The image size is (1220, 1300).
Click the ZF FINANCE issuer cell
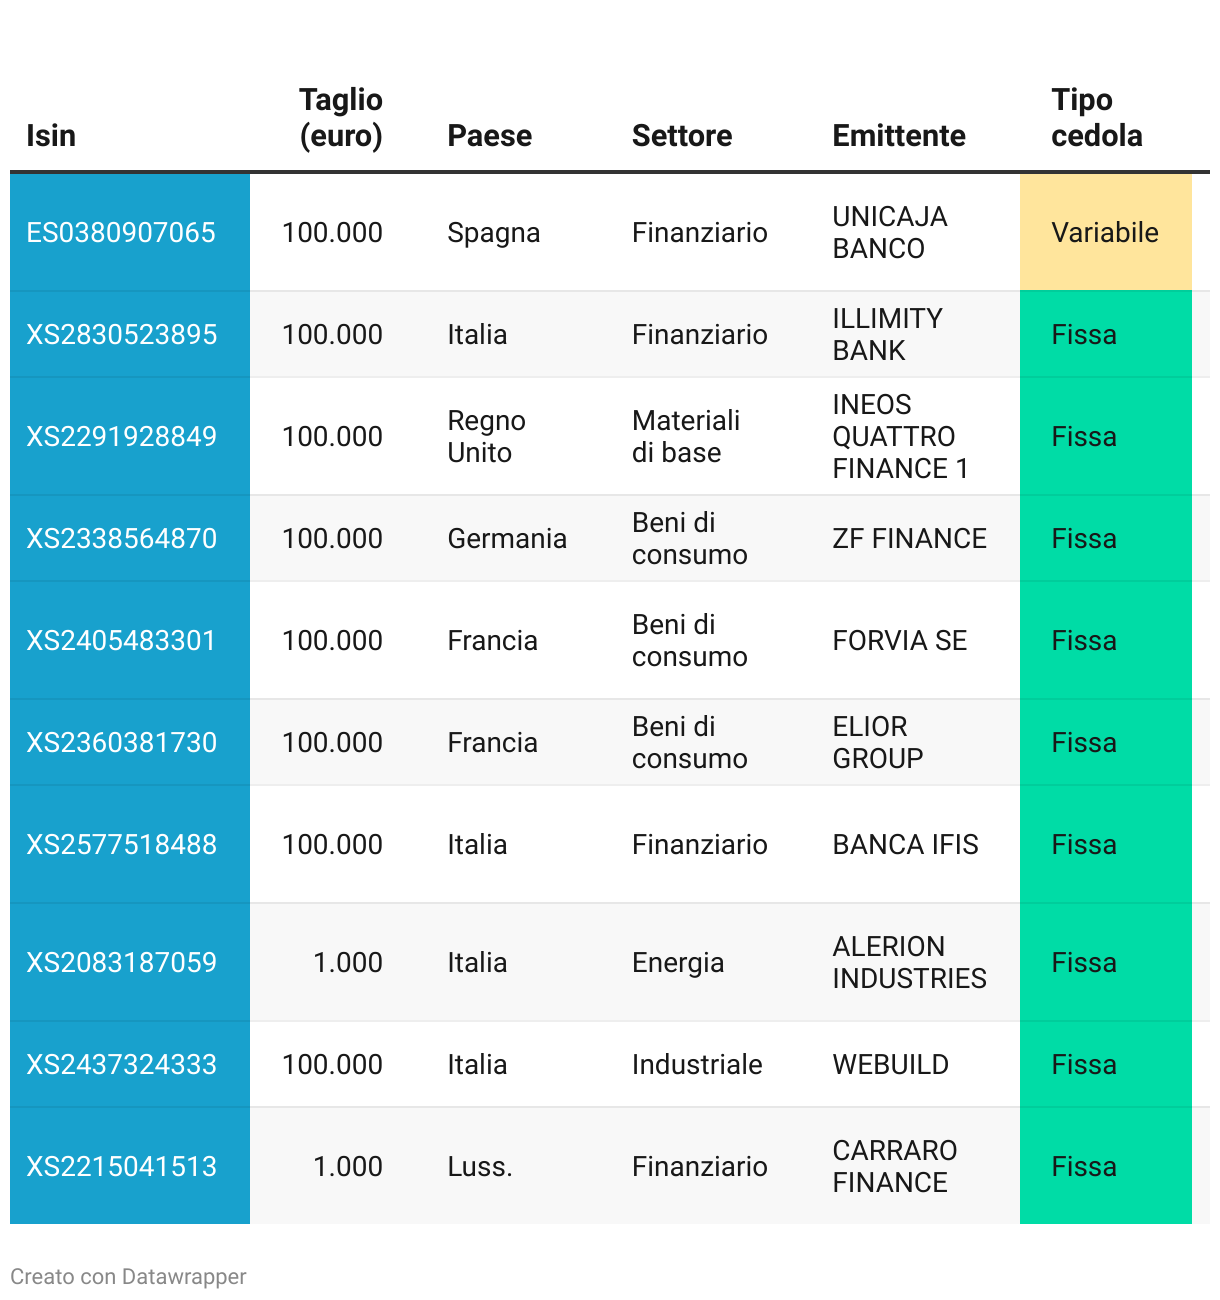point(909,538)
